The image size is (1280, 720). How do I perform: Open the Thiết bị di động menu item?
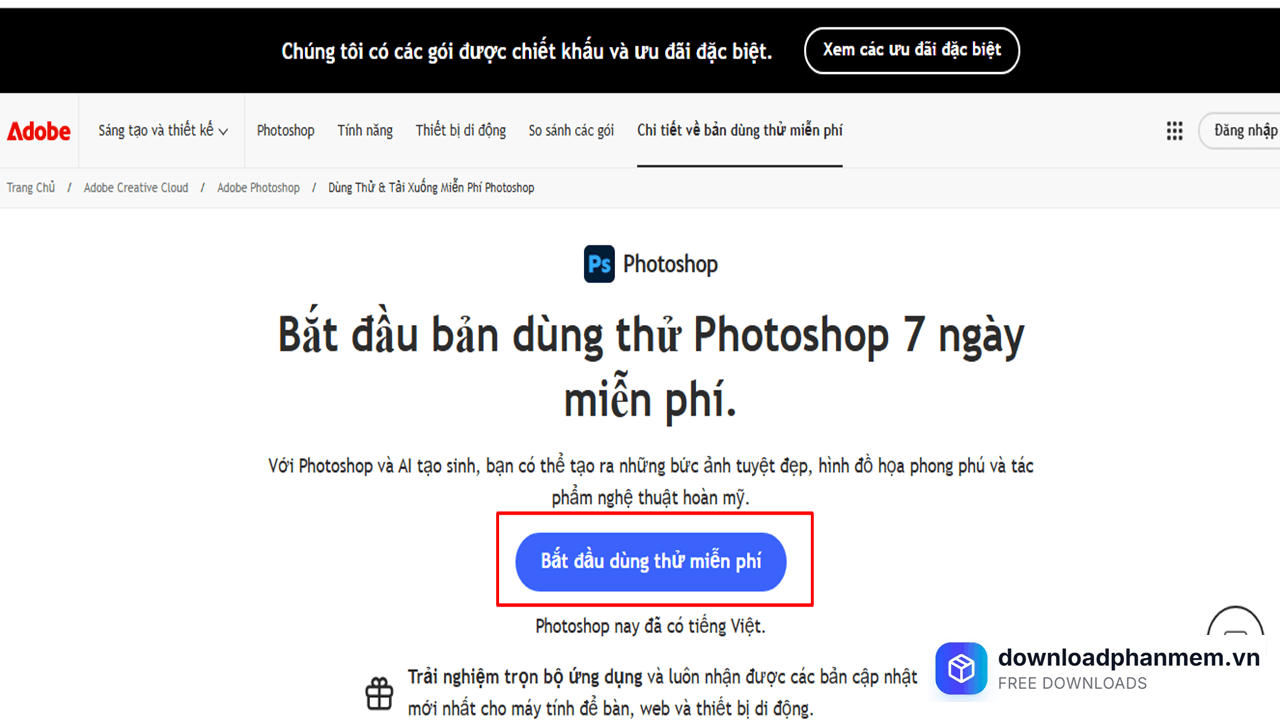click(461, 131)
